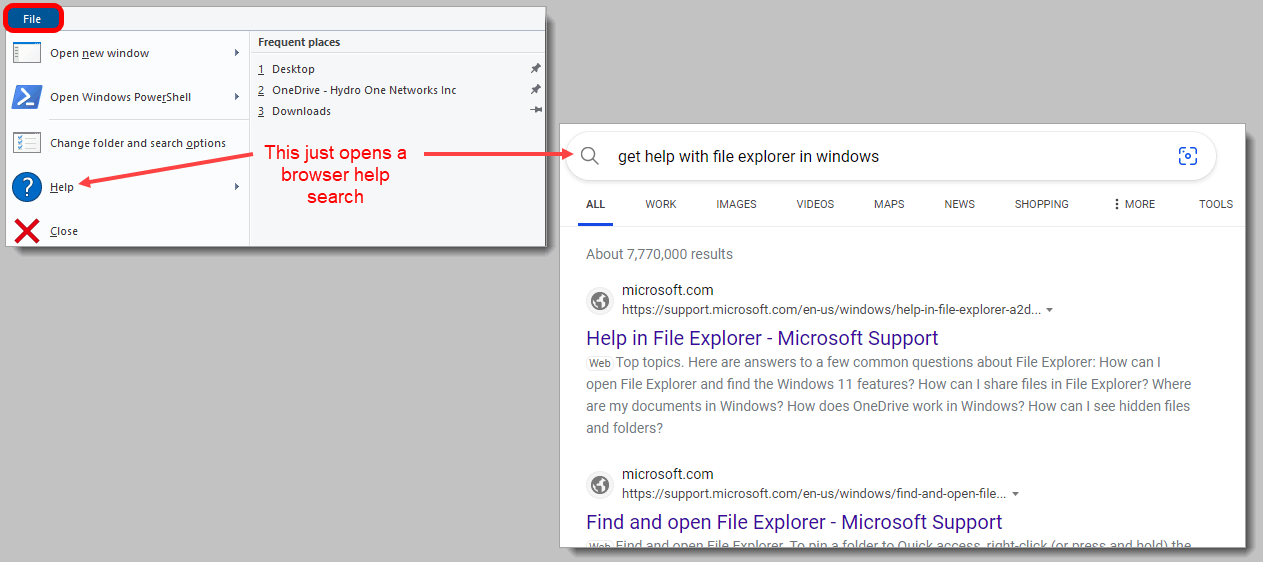This screenshot has height=562, width=1263.
Task: Expand arrow beside help-in-file-explorer URL
Action: 1049,310
